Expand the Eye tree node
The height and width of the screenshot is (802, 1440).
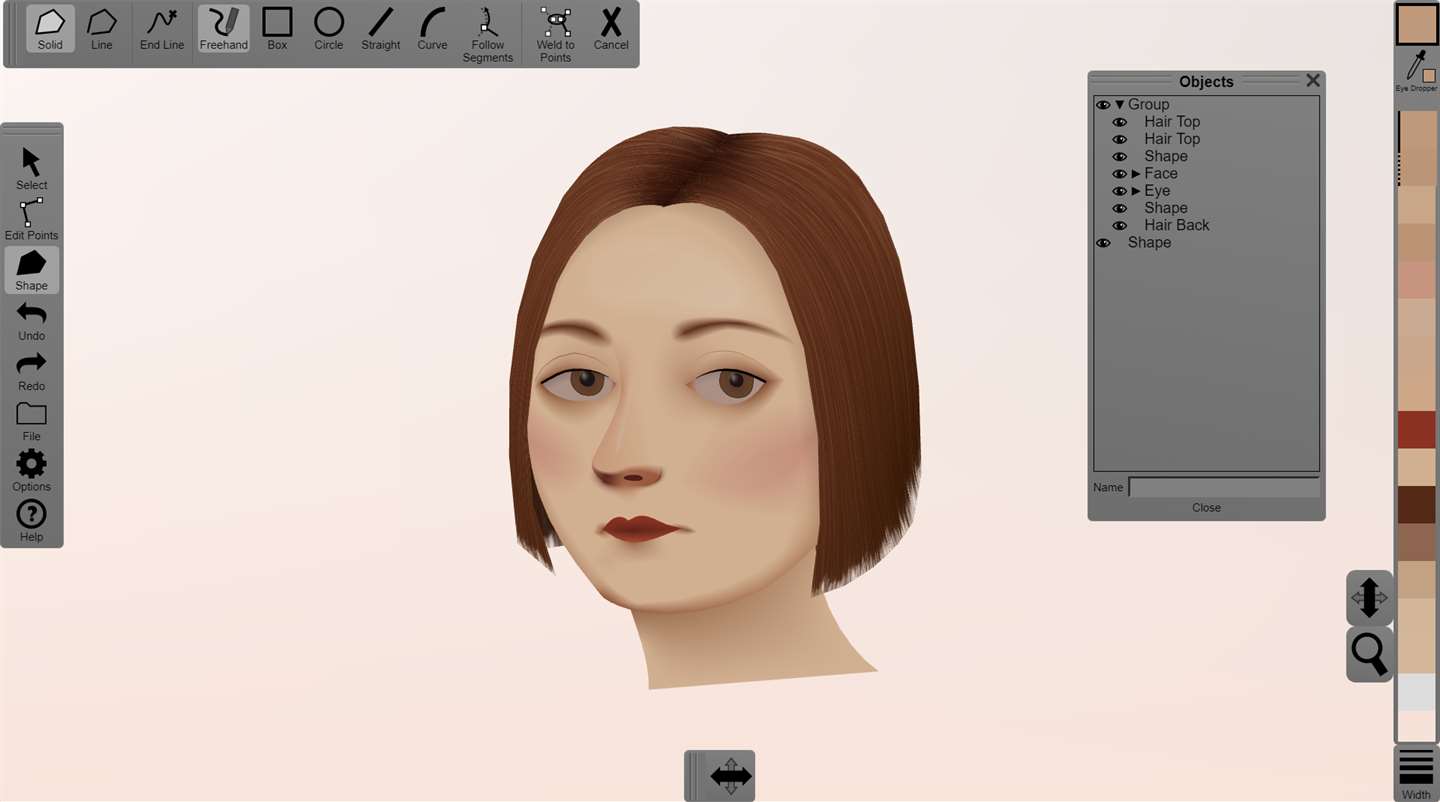click(1136, 191)
